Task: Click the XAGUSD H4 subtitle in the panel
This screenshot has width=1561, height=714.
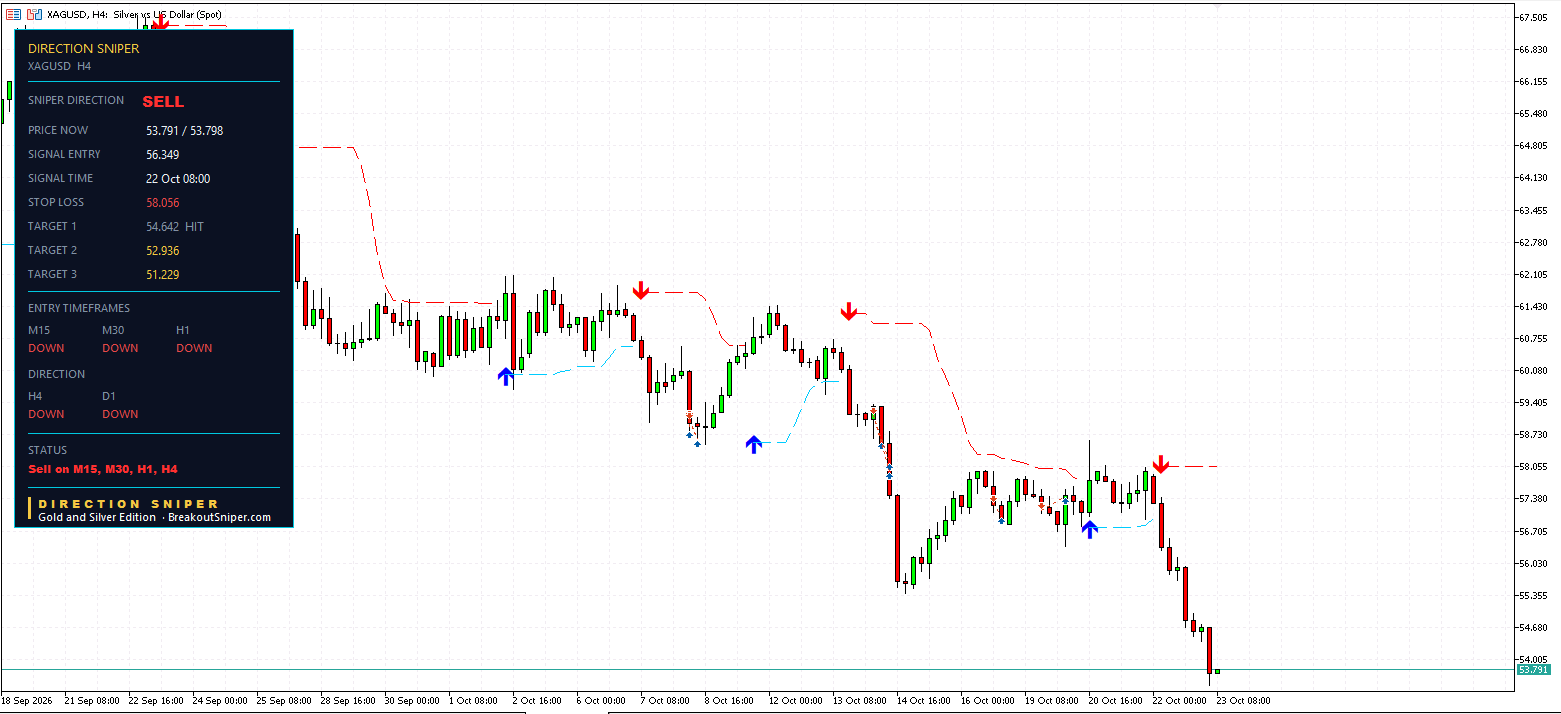Action: pyautogui.click(x=60, y=66)
